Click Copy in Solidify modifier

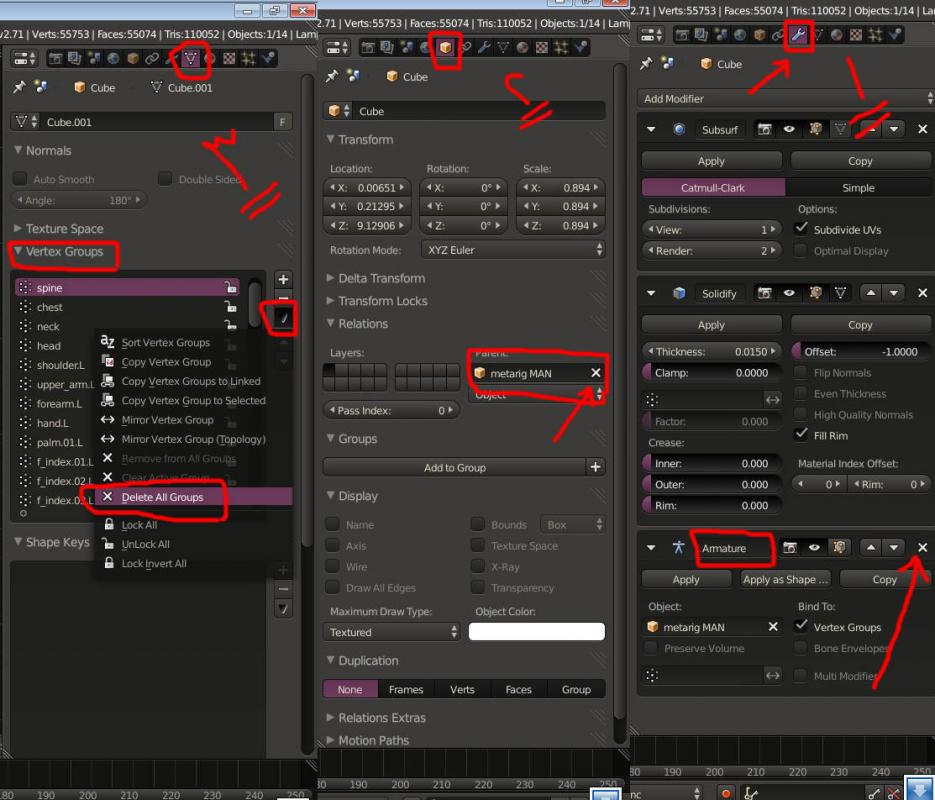coord(860,325)
